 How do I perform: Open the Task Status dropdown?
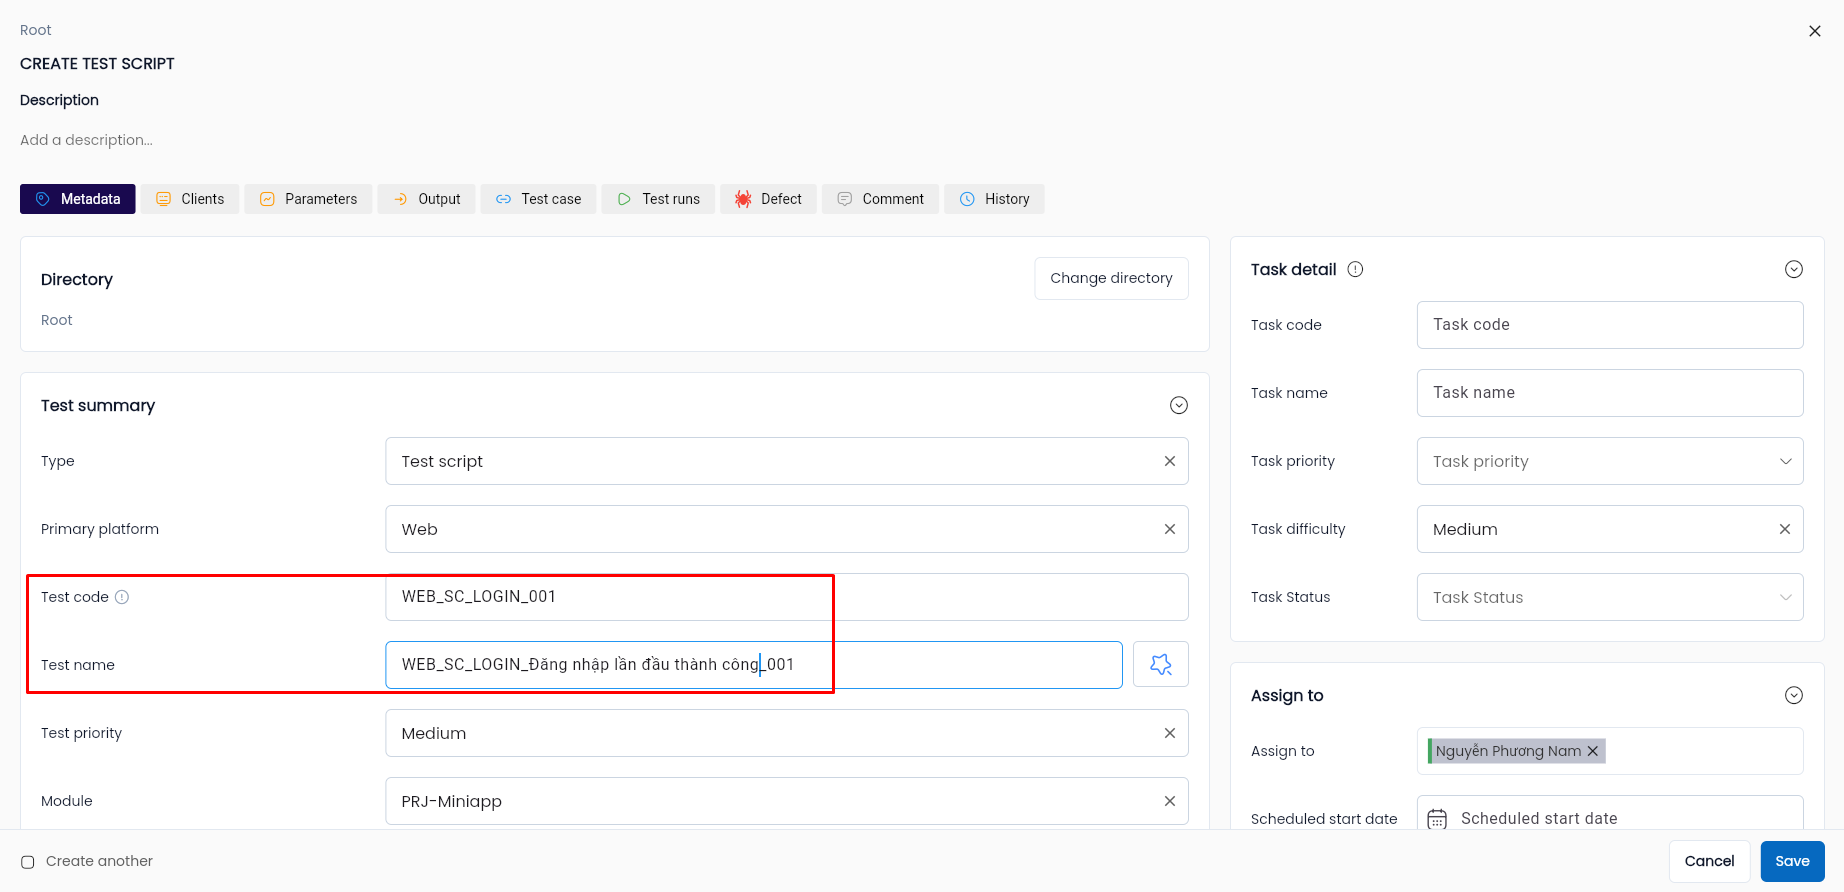[x=1609, y=597]
